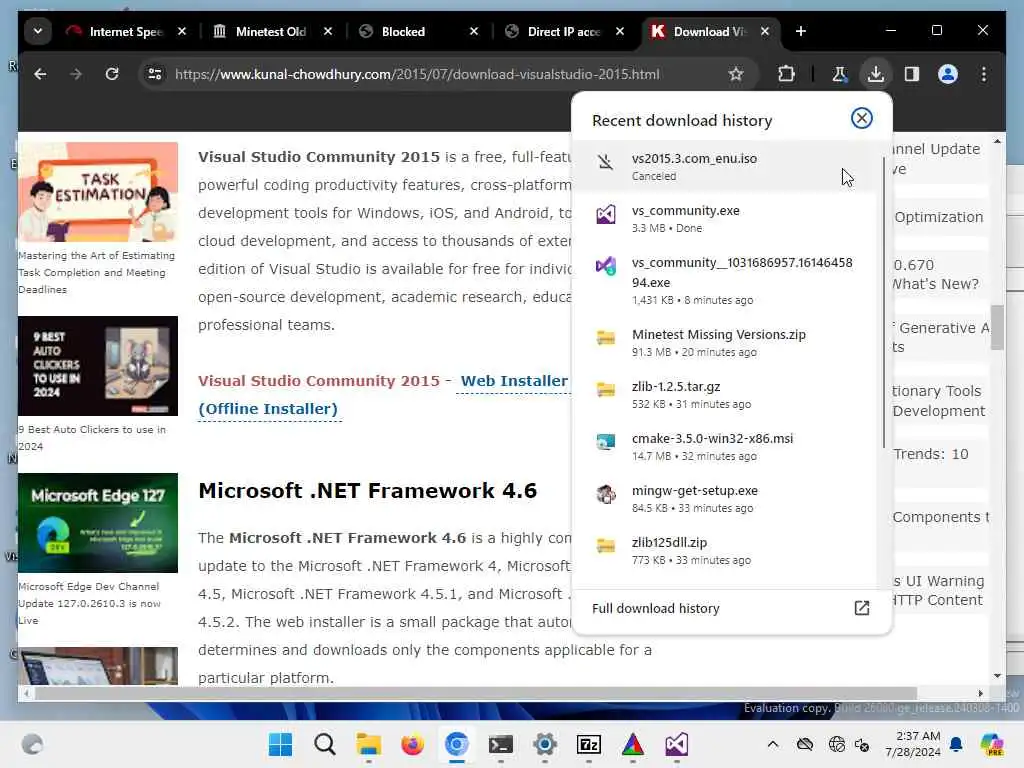Open File Explorer from taskbar
Image resolution: width=1024 pixels, height=768 pixels.
368,744
